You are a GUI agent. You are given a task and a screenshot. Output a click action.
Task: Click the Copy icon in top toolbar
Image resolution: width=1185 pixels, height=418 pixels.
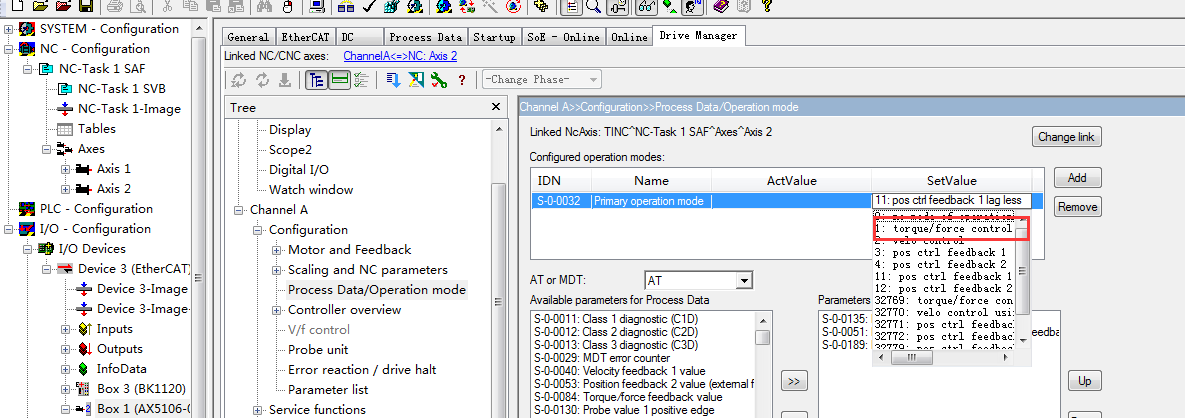pos(190,7)
